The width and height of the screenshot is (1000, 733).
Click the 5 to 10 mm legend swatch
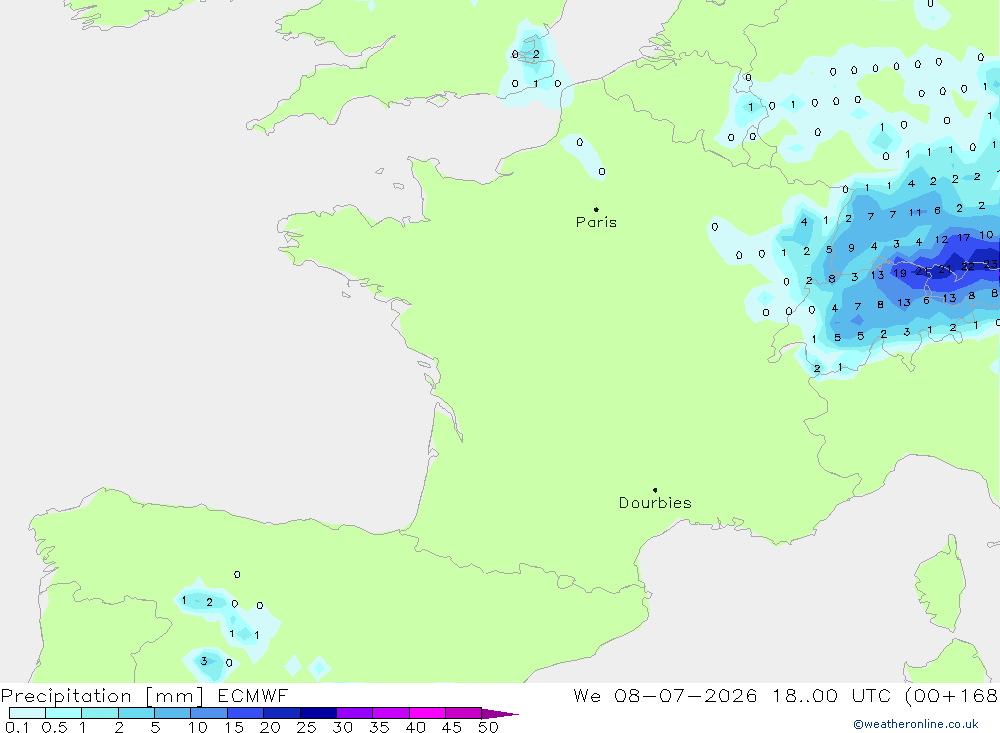(172, 713)
